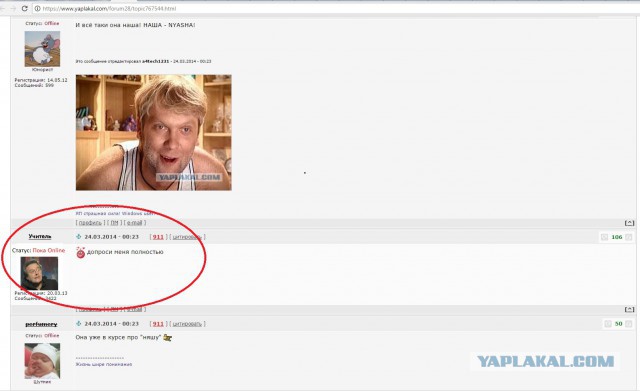View site info icon before the URL
Screen dimensions: 640x391
click(x=37, y=8)
